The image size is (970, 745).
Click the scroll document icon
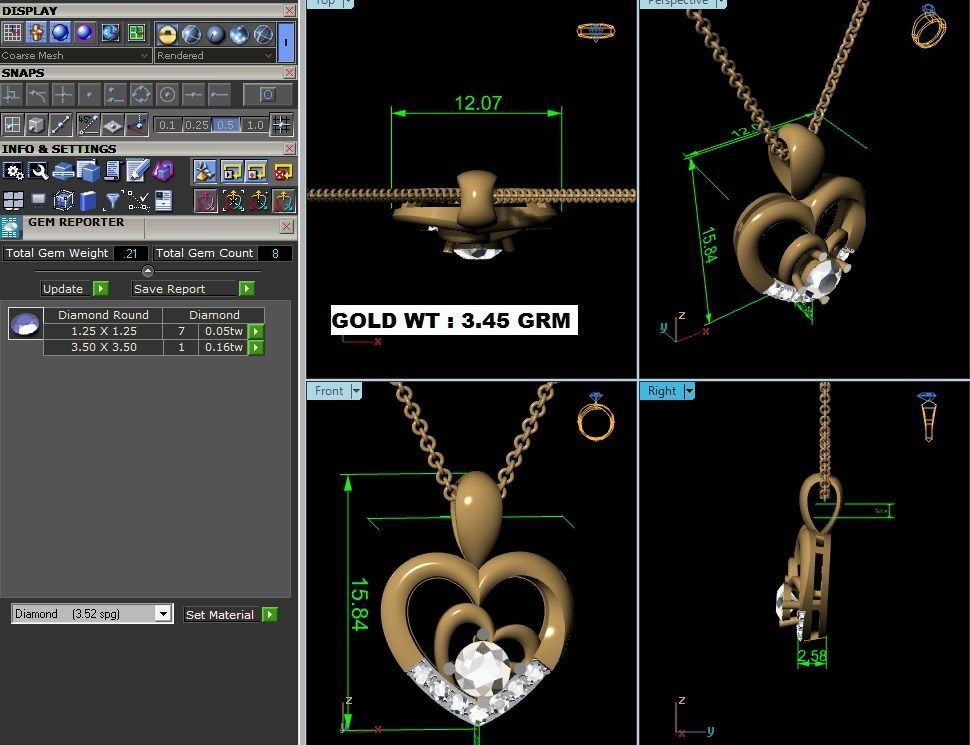coord(113,171)
